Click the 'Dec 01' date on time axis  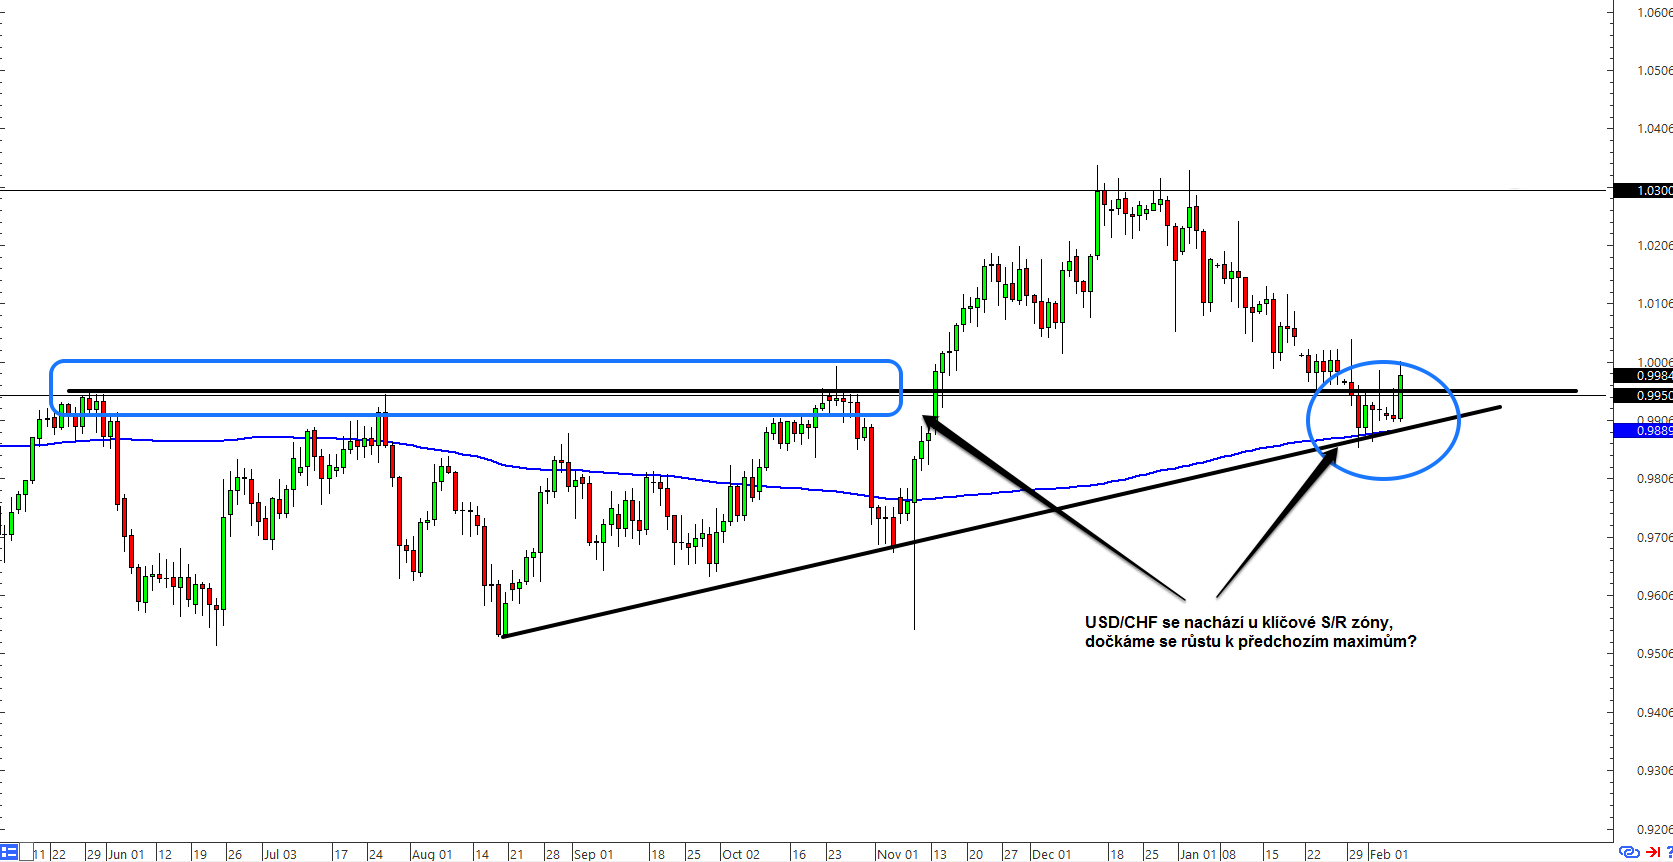1051,854
